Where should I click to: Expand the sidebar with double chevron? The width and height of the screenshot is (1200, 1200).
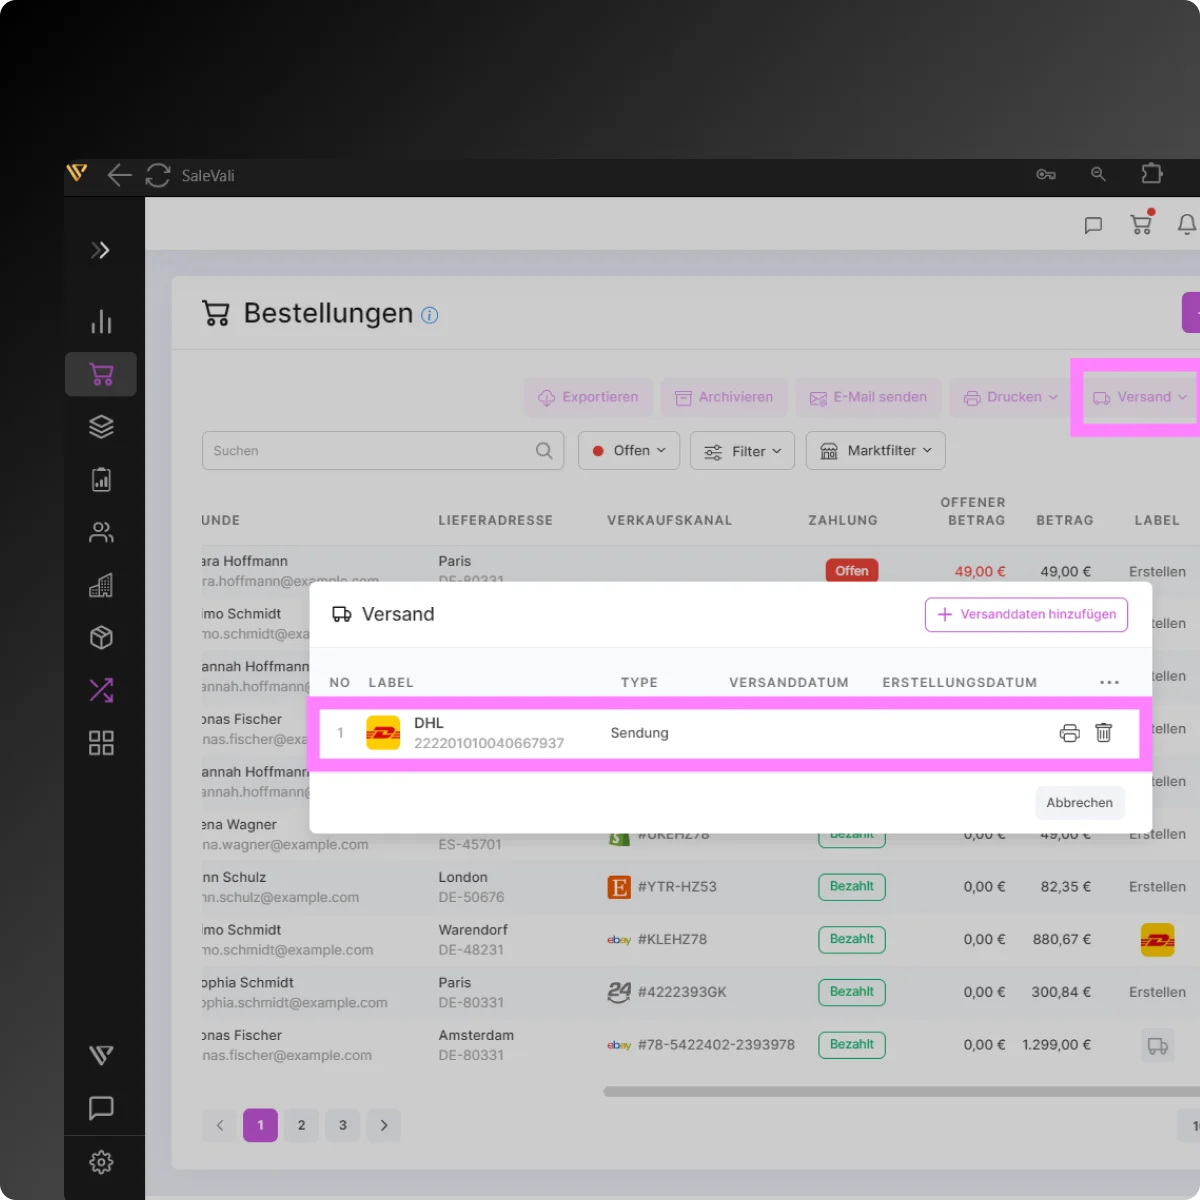tap(100, 250)
